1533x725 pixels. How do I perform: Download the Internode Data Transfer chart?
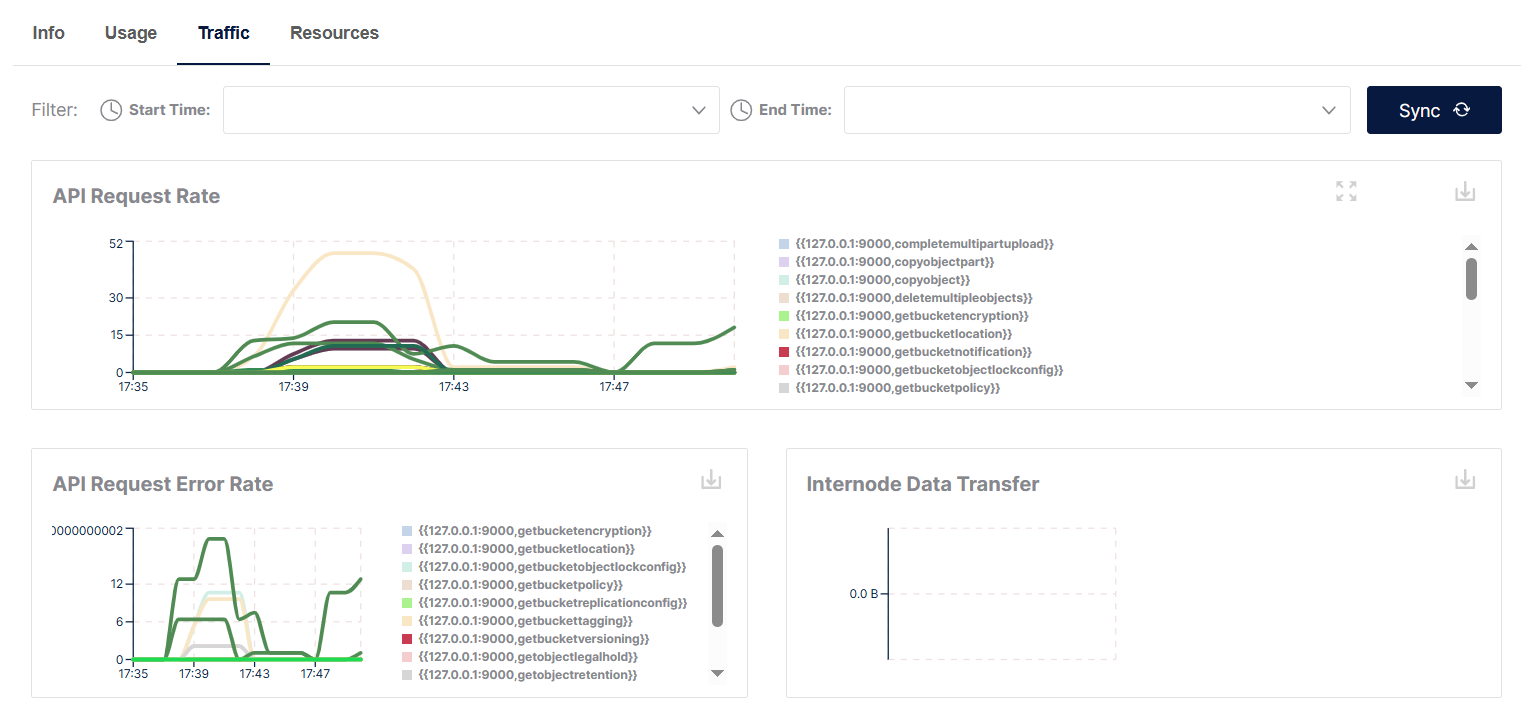coord(1464,480)
